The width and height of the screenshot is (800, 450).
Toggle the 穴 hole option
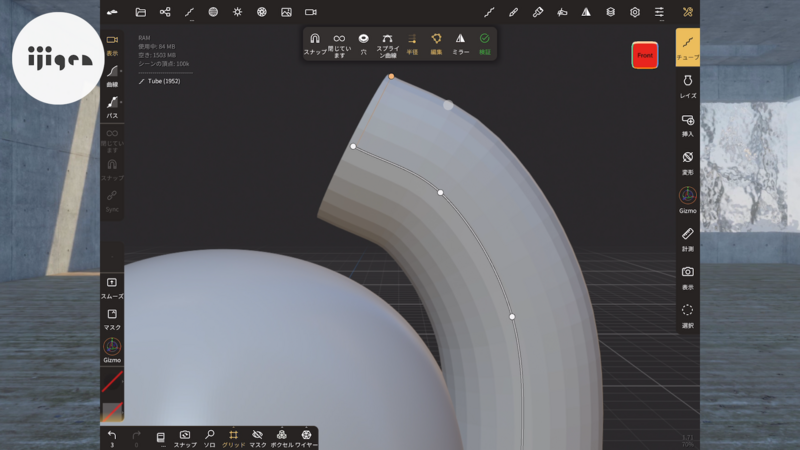(363, 44)
